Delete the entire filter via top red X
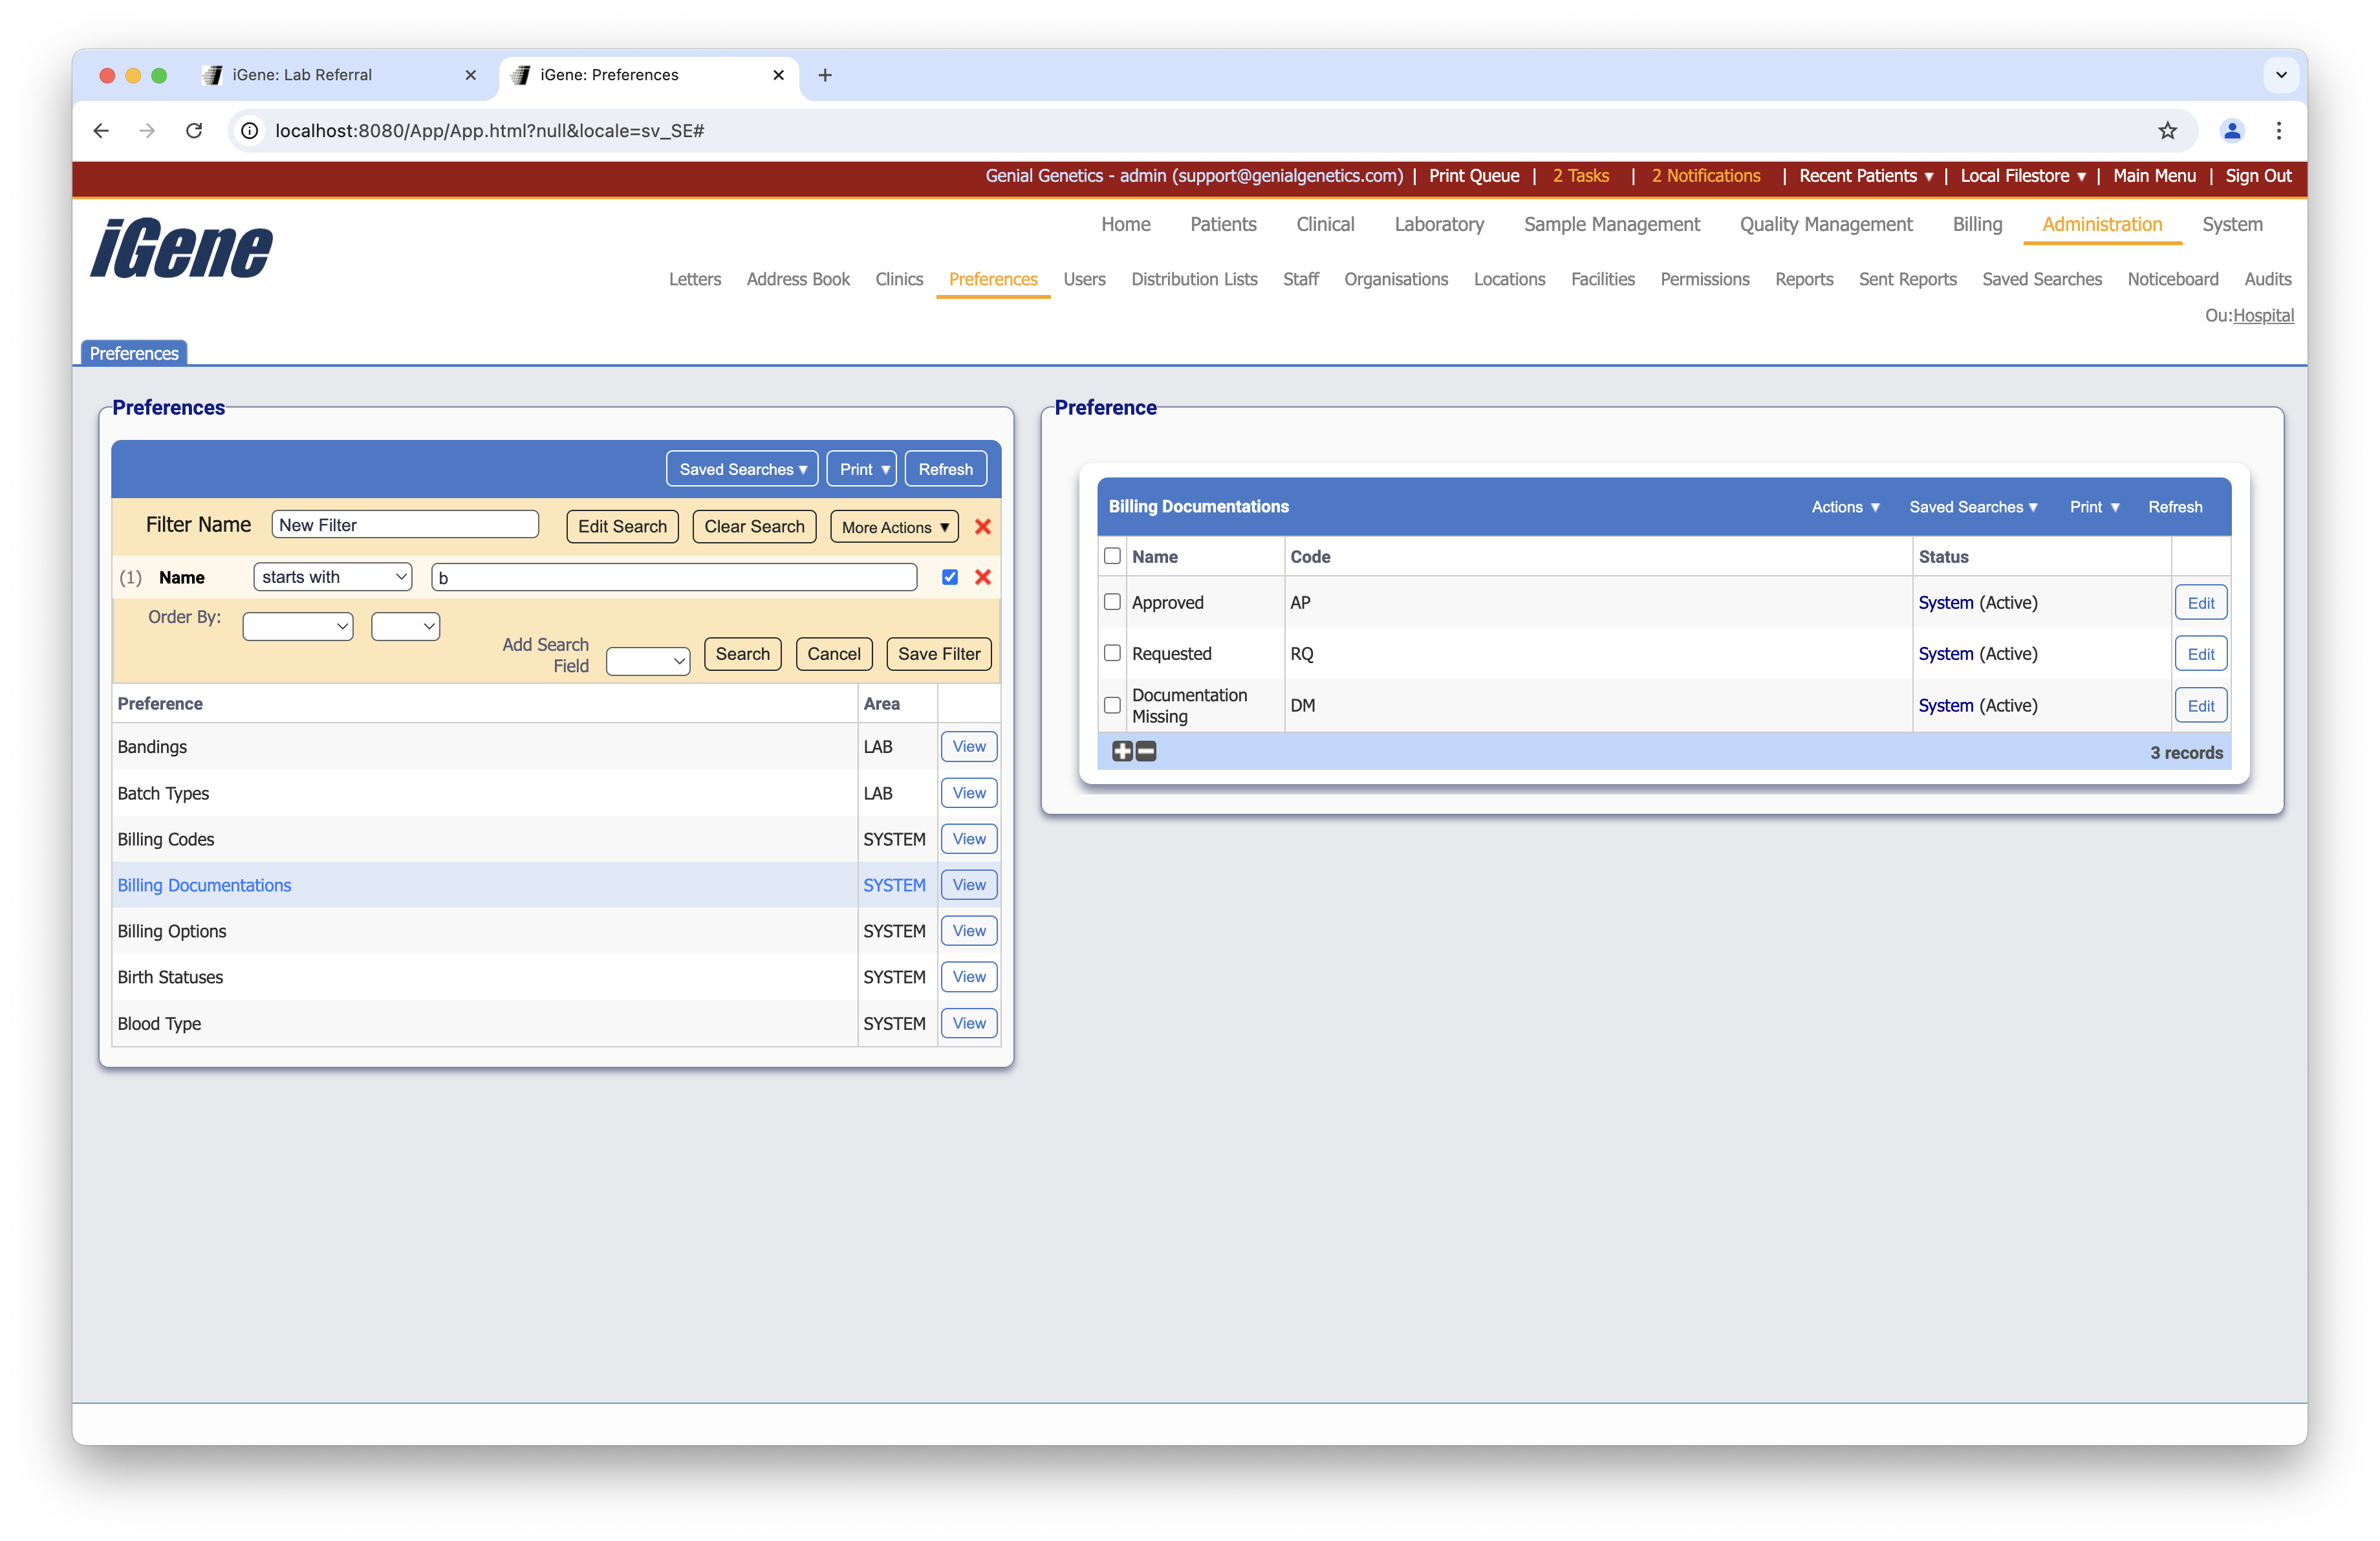Image resolution: width=2380 pixels, height=1541 pixels. pos(983,527)
